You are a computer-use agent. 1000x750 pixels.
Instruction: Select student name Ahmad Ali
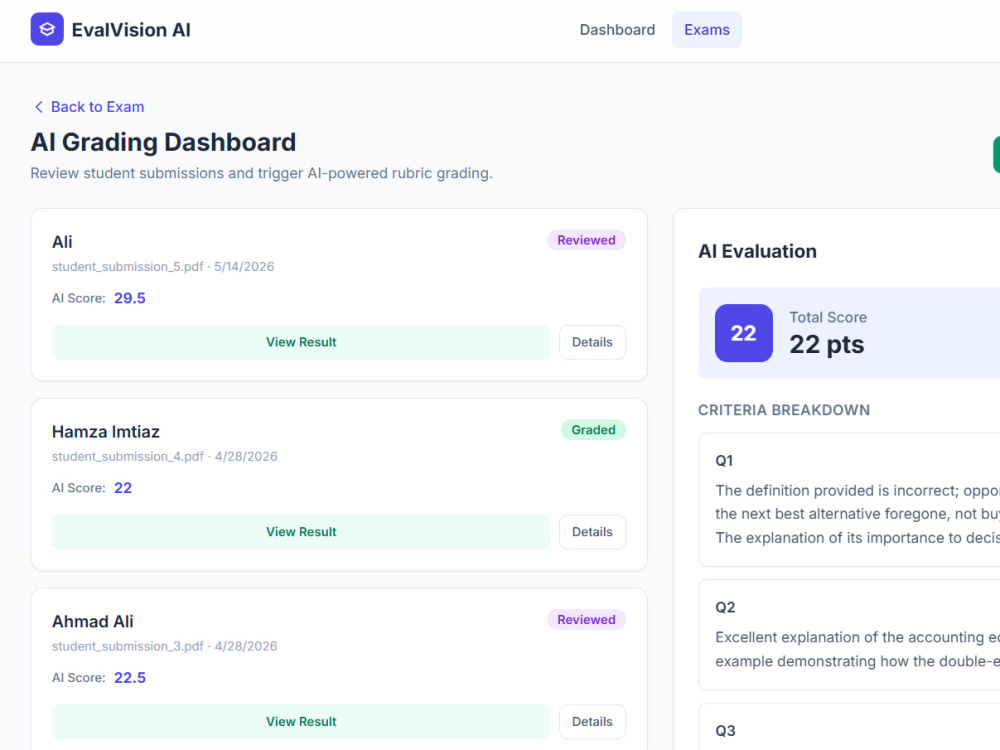pos(92,621)
